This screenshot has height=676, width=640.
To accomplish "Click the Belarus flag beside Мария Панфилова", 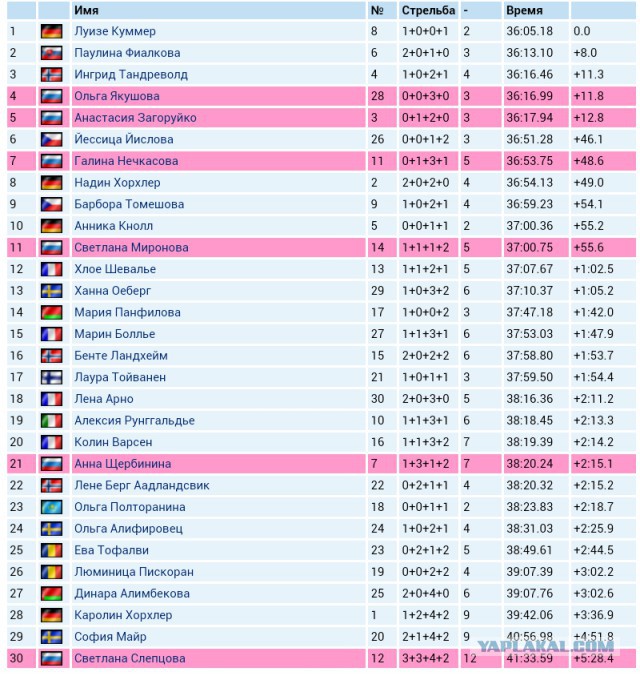I will click(52, 312).
